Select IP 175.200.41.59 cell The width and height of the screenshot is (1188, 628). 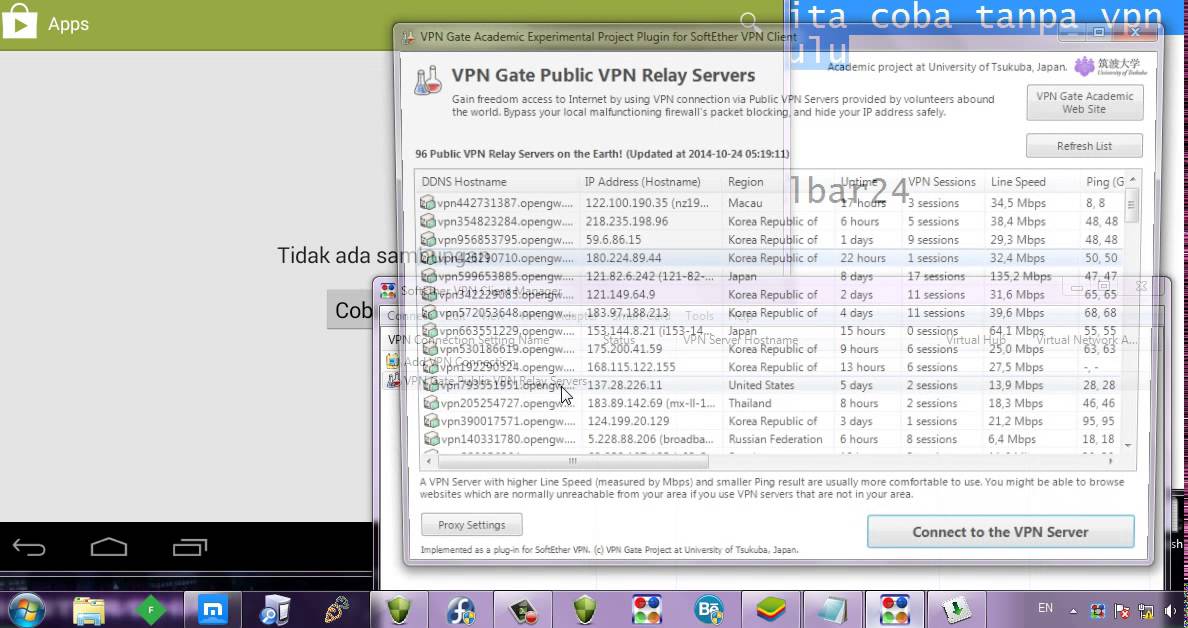click(x=624, y=348)
